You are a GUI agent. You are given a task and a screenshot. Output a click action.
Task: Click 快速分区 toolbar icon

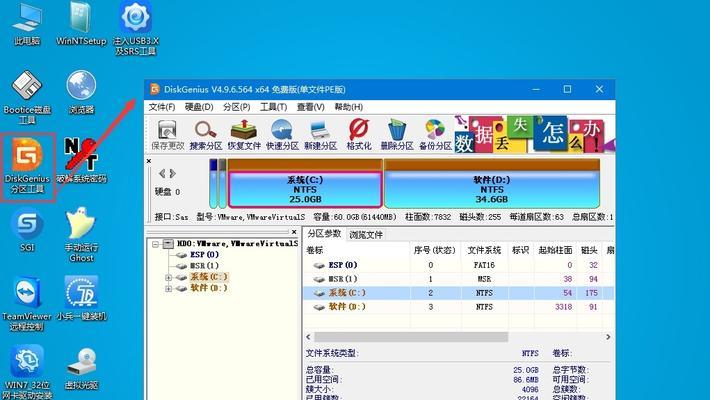point(282,135)
